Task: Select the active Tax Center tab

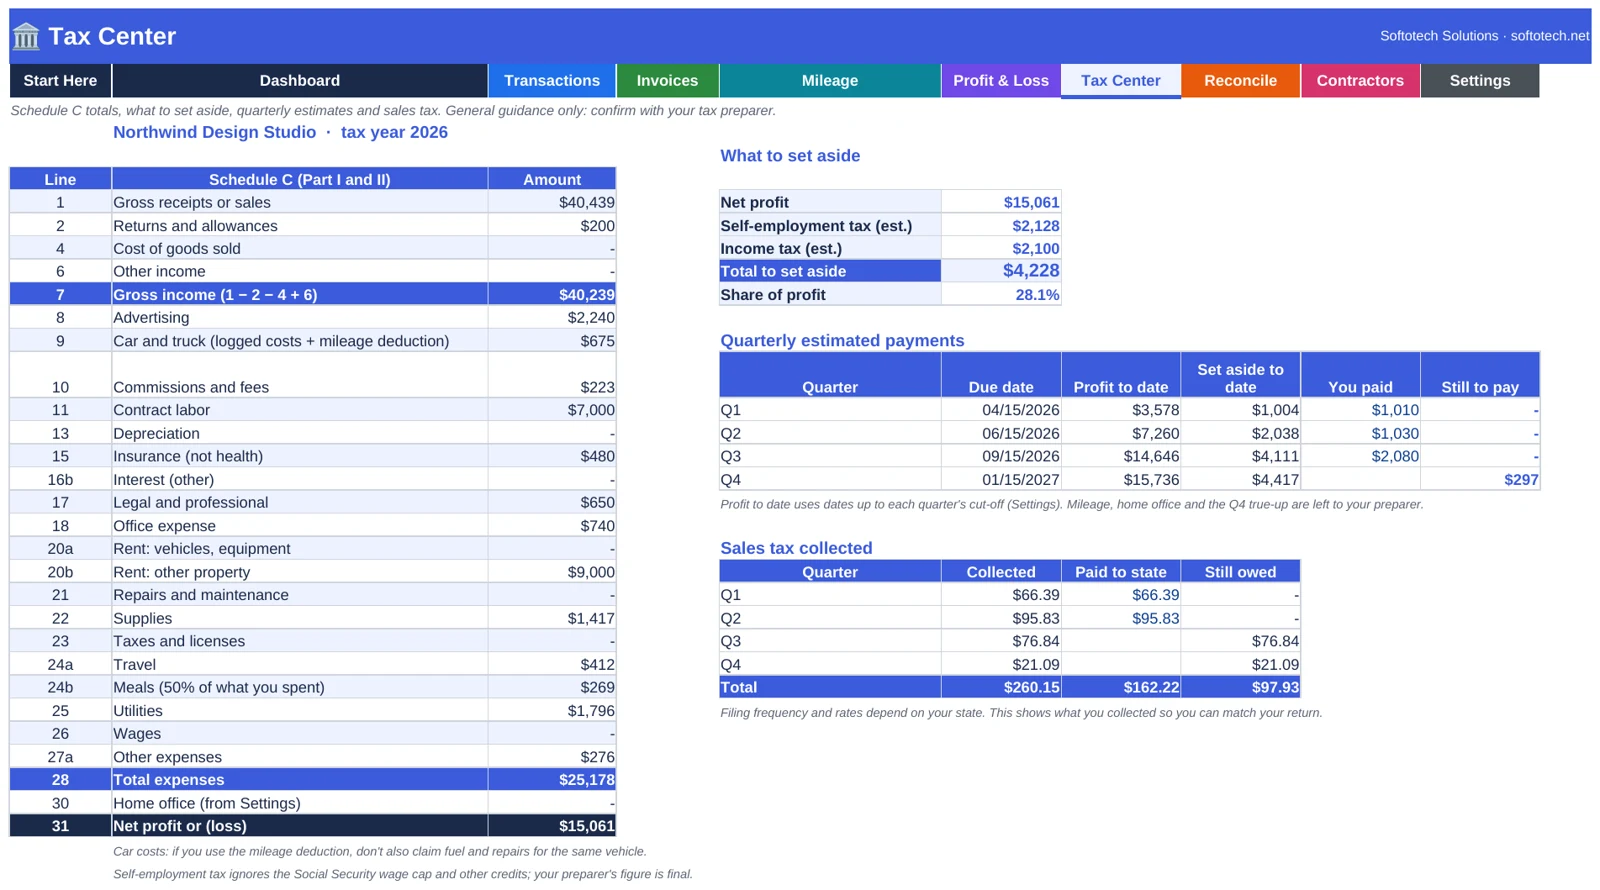Action: 1121,81
